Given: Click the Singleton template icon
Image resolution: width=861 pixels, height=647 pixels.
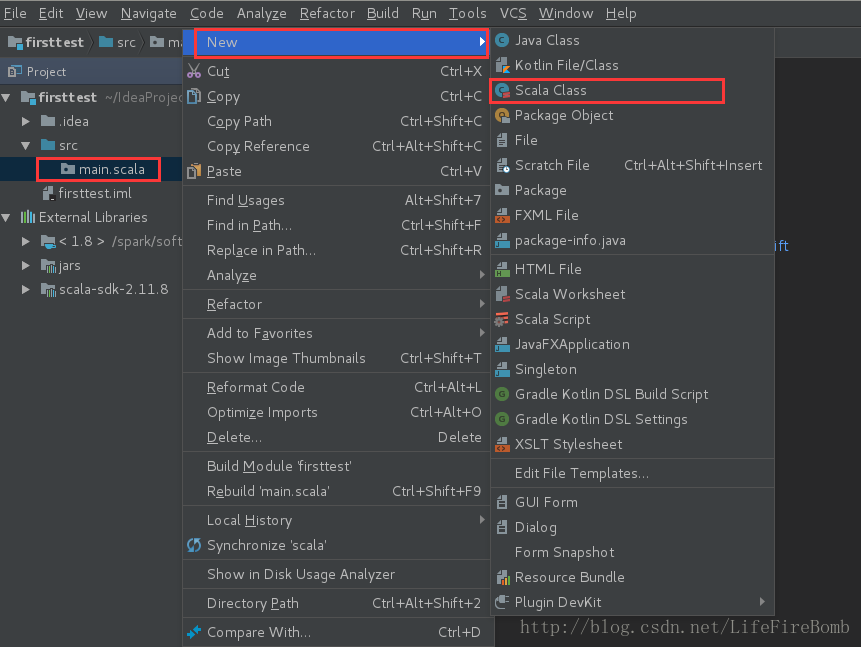Looking at the screenshot, I should (502, 370).
